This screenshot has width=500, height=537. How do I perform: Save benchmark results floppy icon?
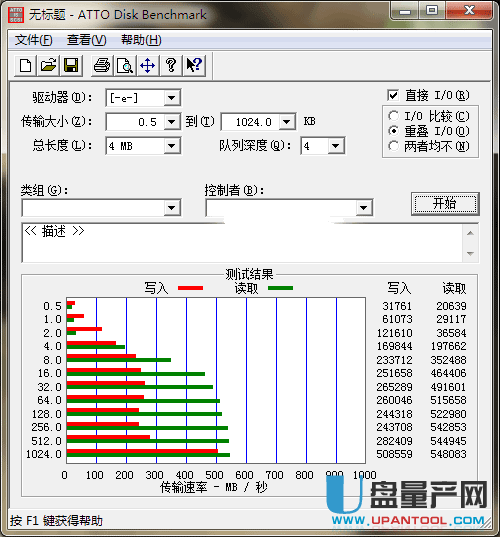click(71, 65)
